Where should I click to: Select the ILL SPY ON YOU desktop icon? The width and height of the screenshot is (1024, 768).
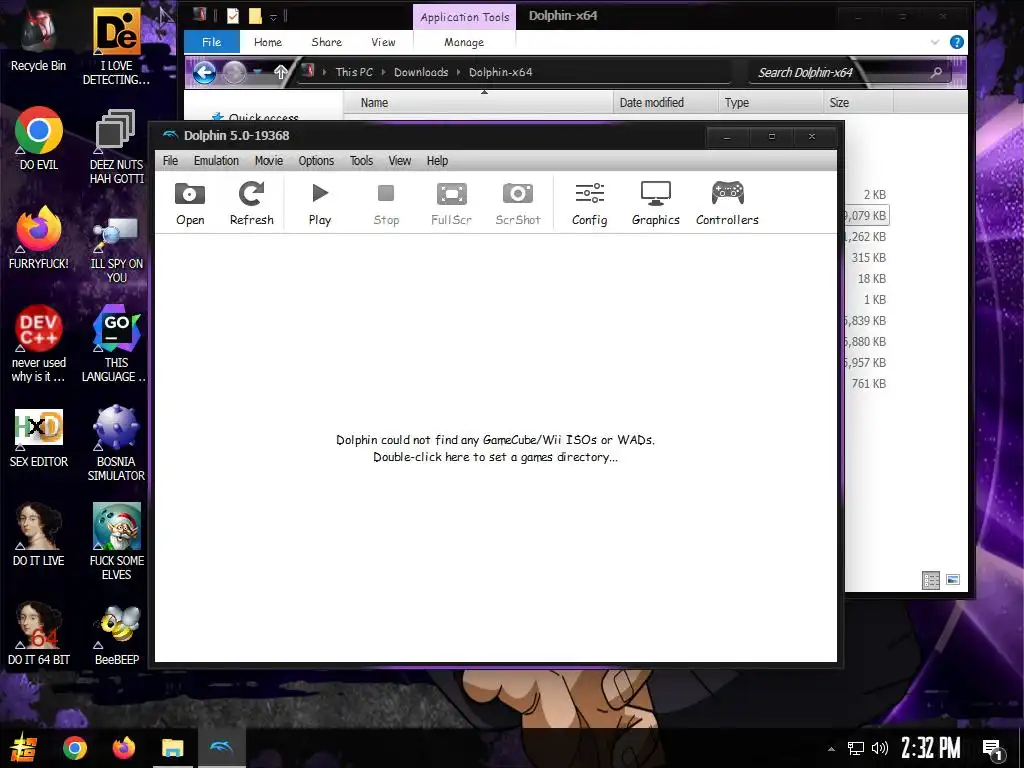tap(116, 246)
